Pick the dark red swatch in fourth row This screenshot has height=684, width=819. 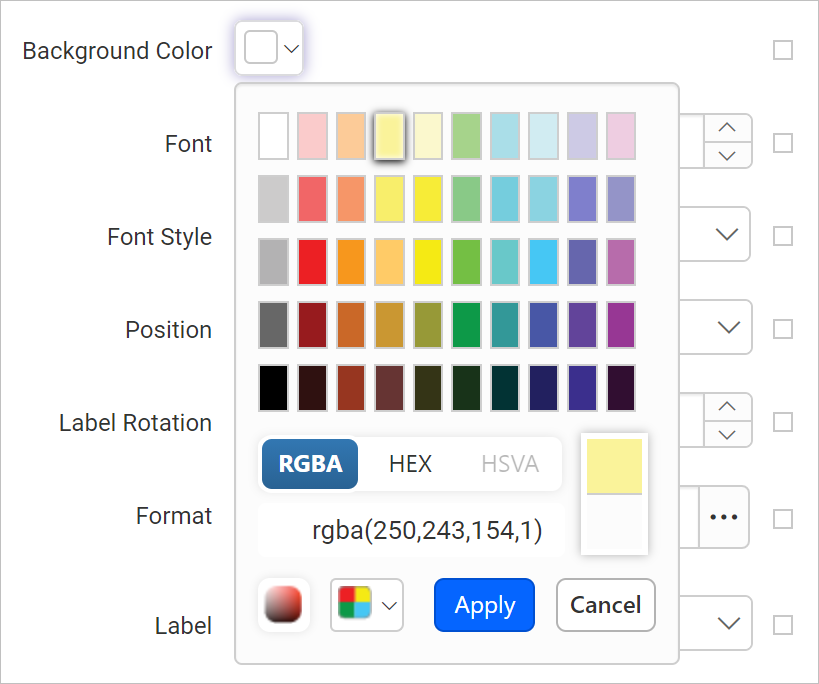pos(312,325)
